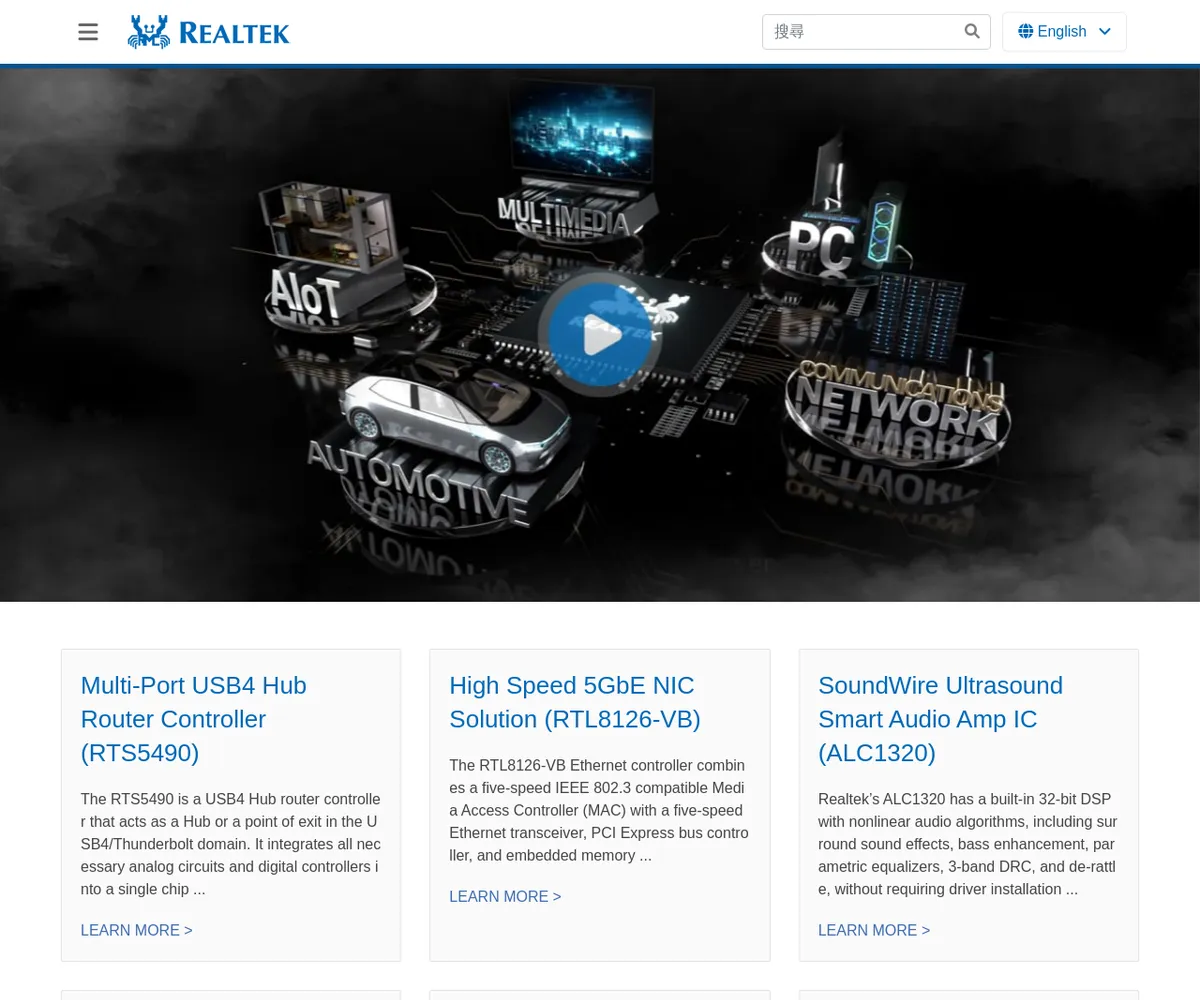Image resolution: width=1200 pixels, height=1000 pixels.
Task: Open Multi-Port USB4 Hub Router Controller title
Action: (193, 719)
